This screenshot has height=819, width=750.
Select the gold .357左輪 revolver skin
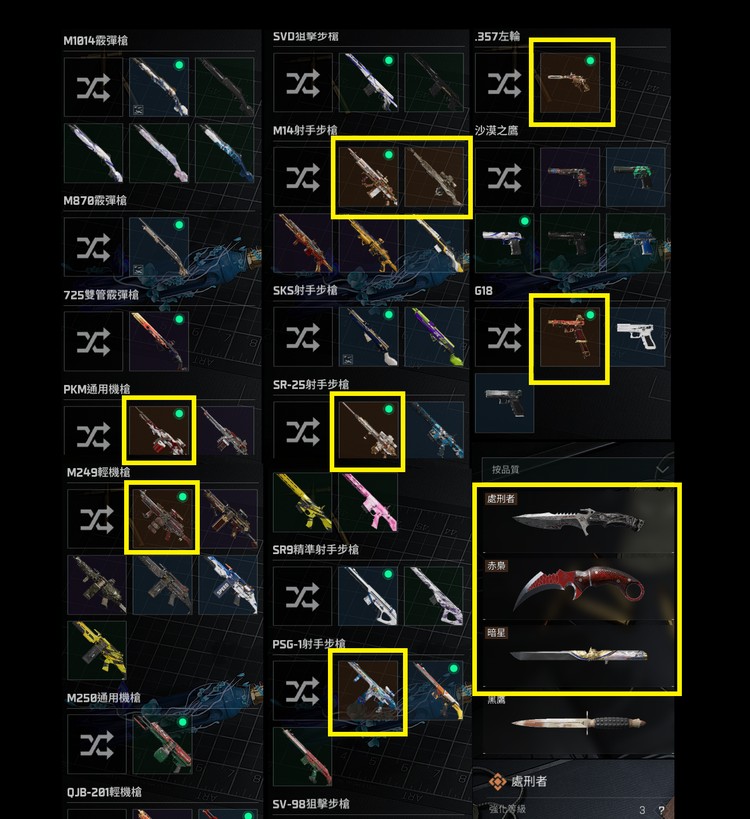(x=570, y=83)
